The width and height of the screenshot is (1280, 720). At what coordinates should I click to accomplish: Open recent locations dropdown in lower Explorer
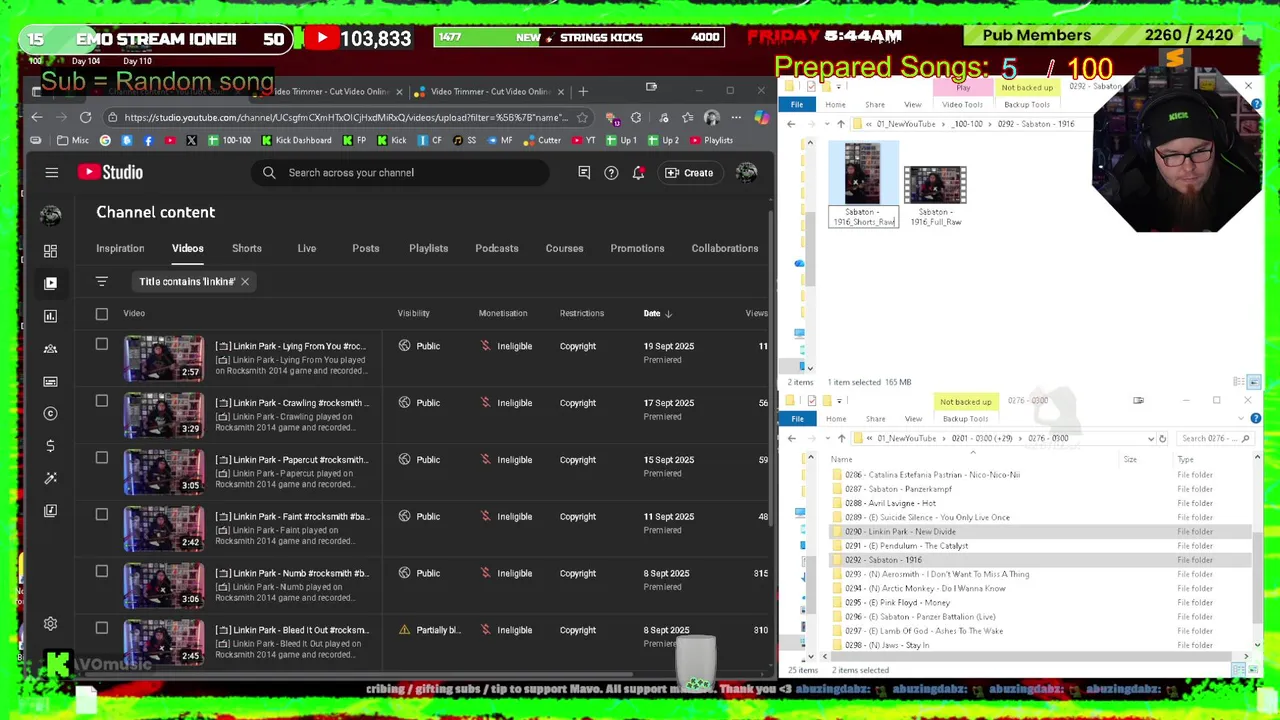pos(826,439)
